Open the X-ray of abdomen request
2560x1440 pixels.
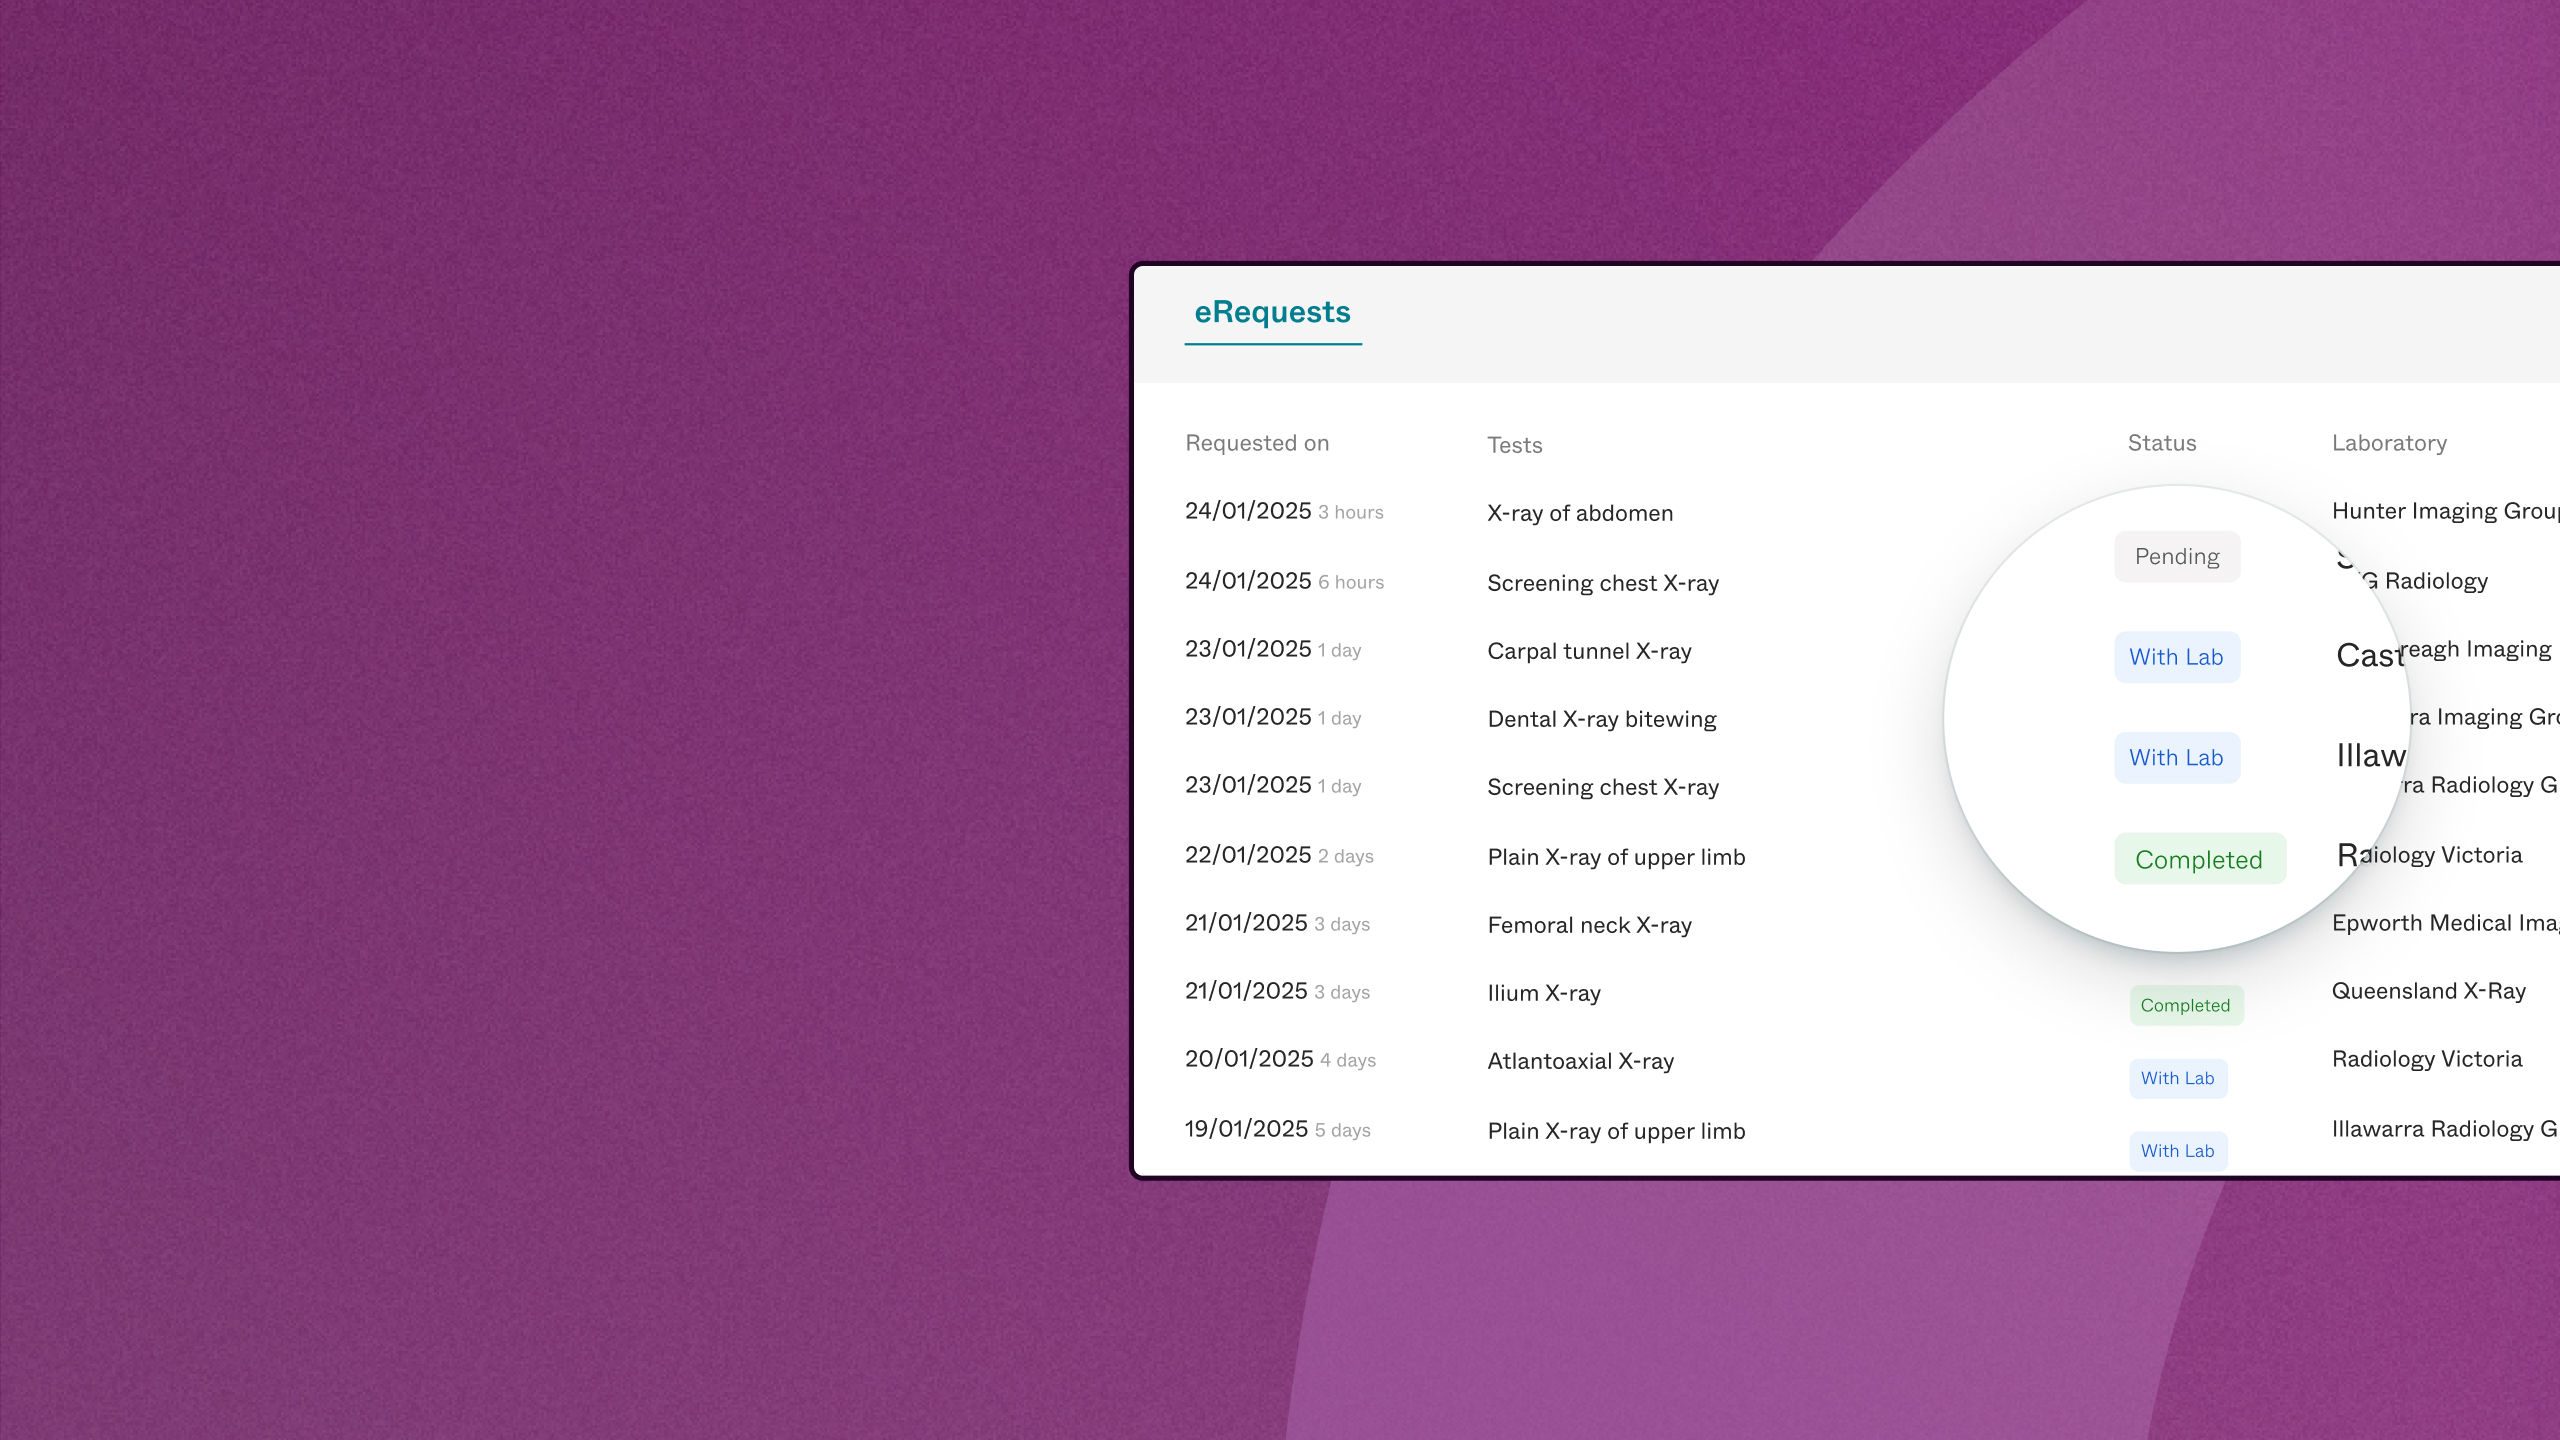click(x=1580, y=513)
